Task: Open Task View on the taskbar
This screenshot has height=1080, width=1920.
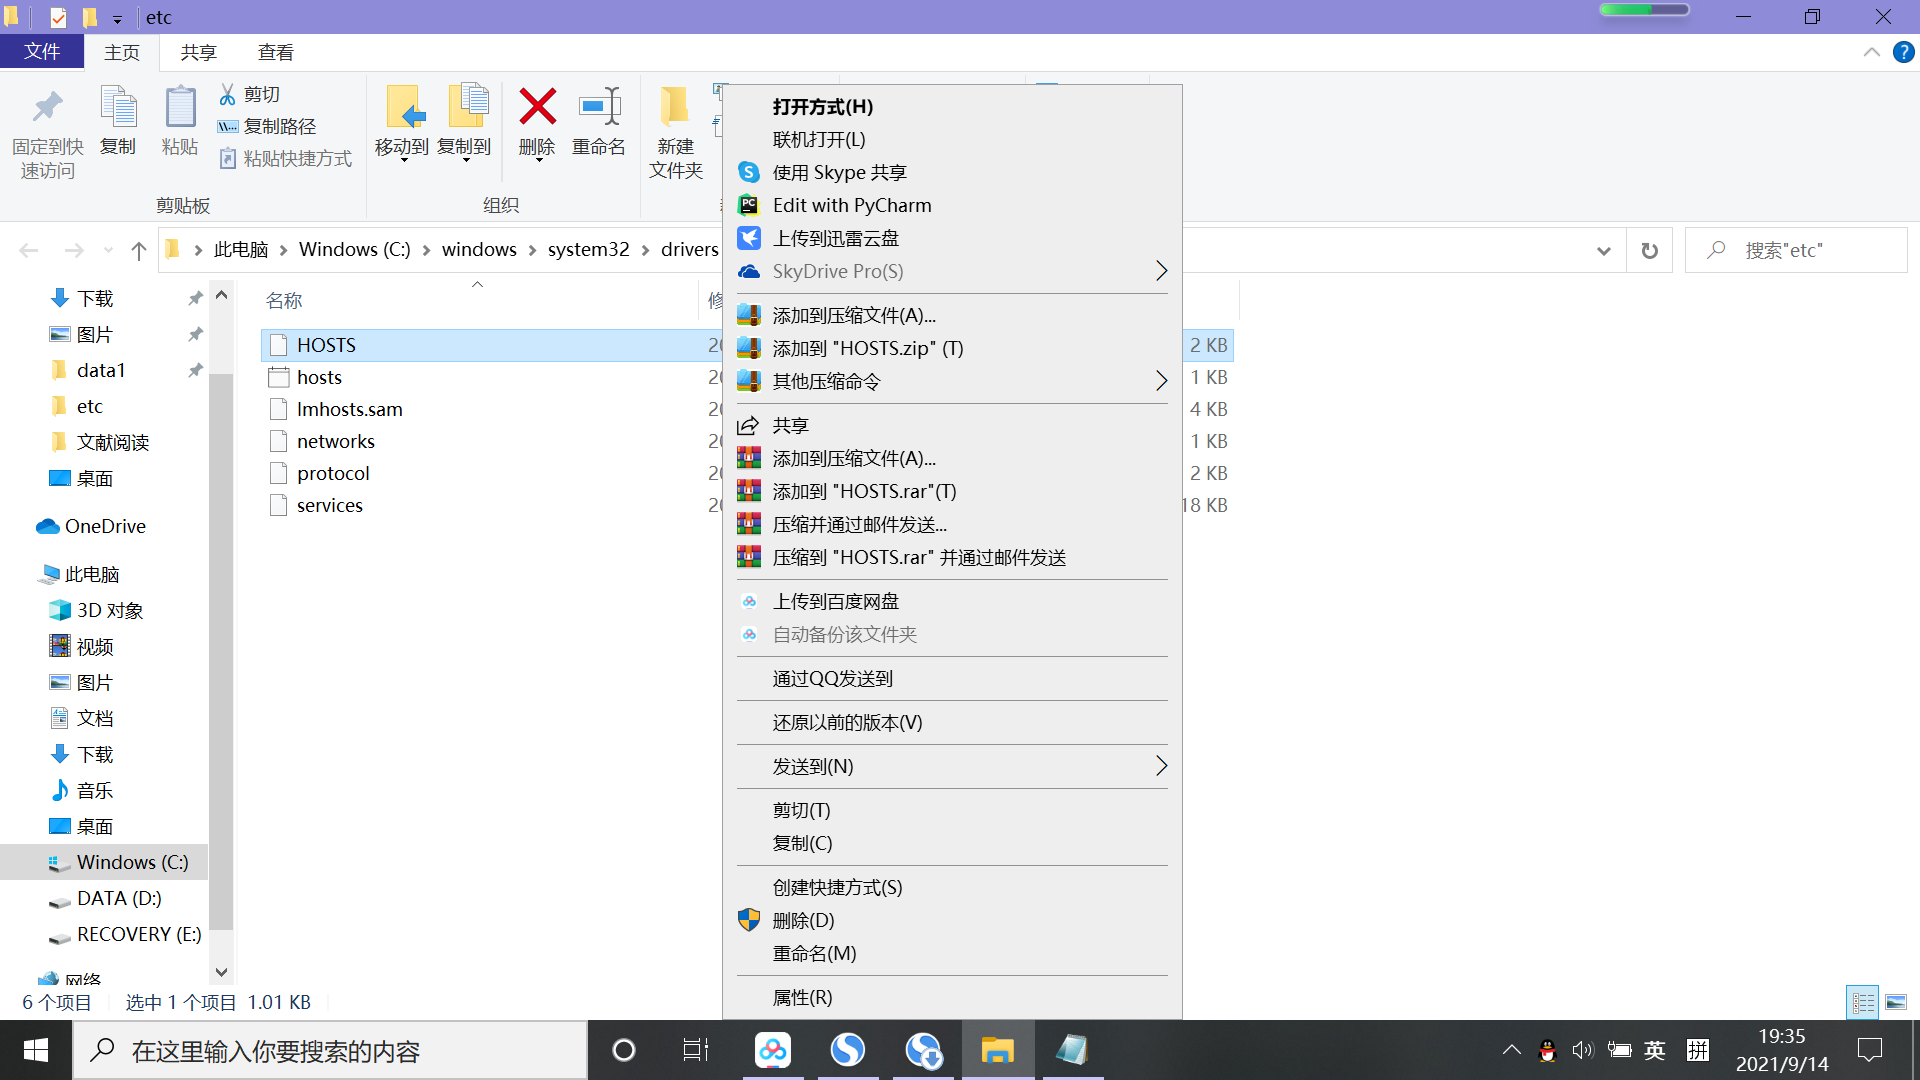Action: [x=695, y=1050]
